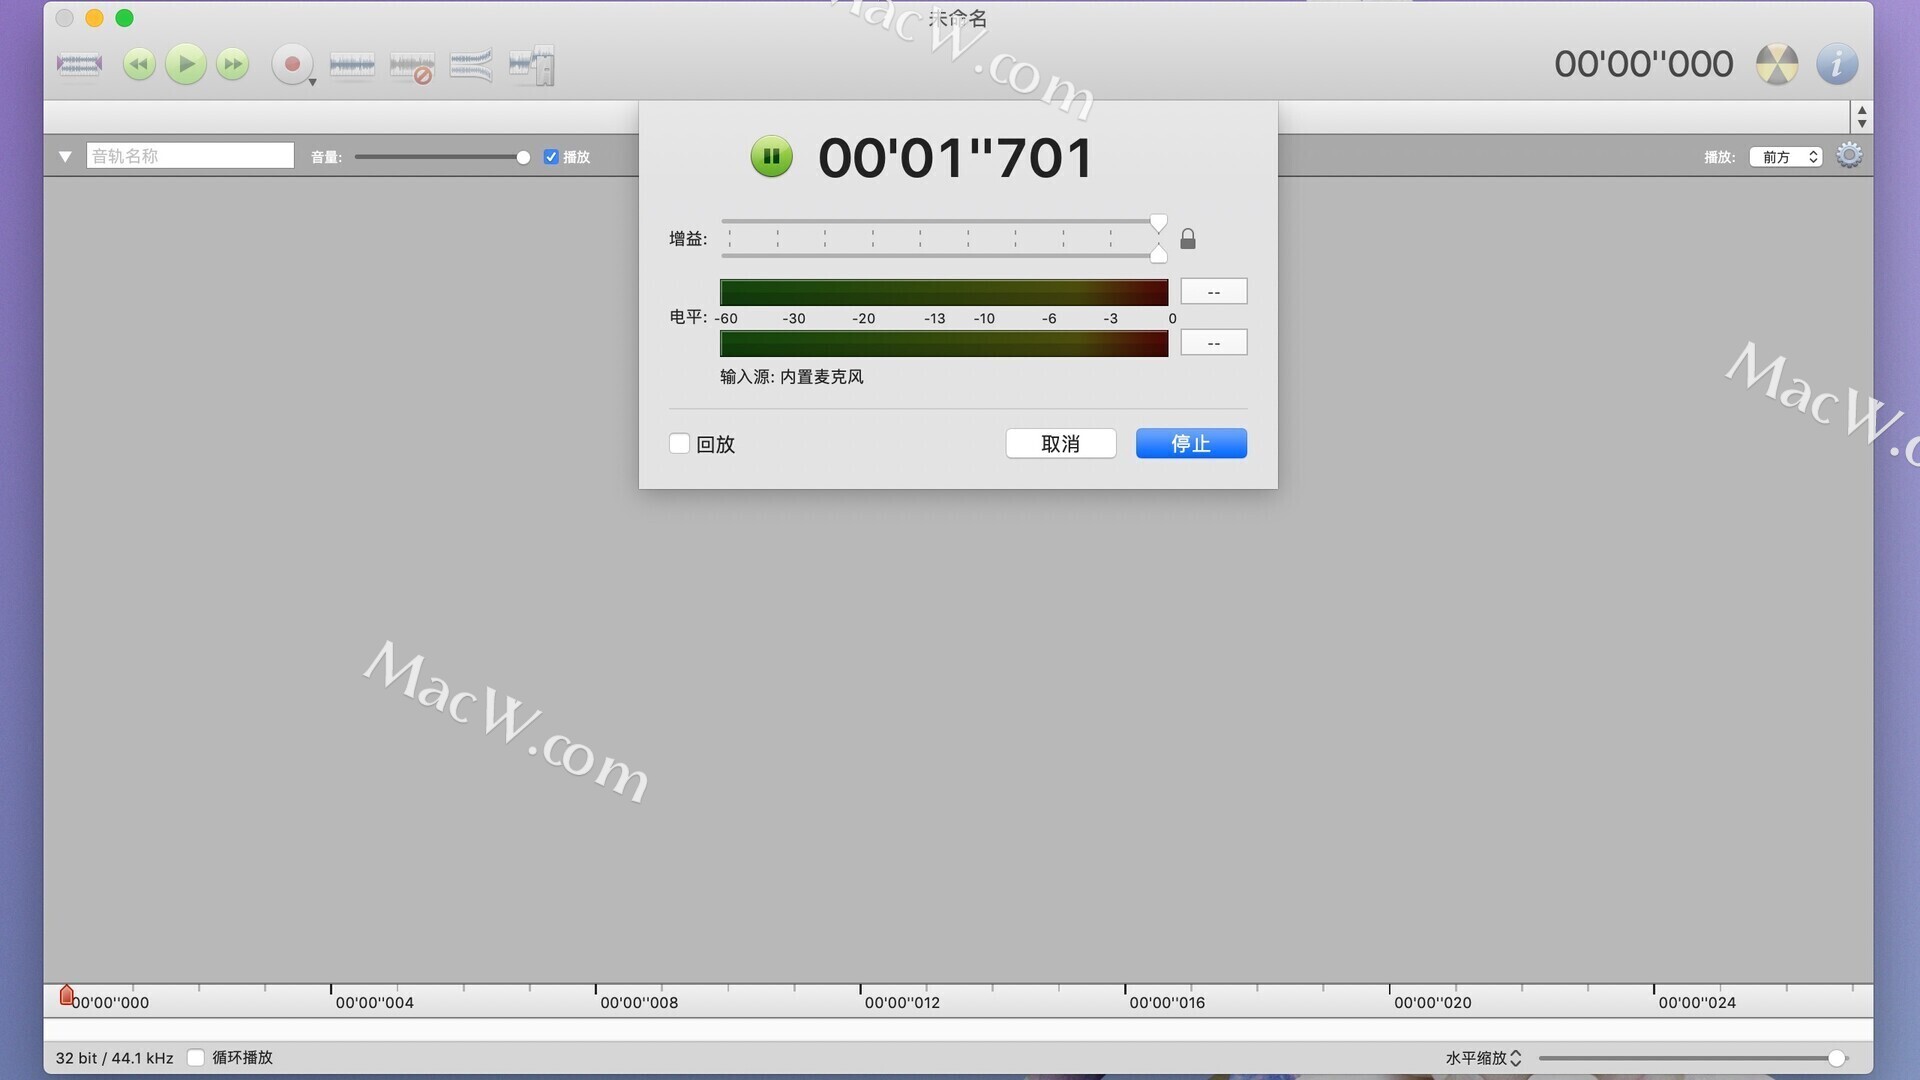Click the fast-forward button

click(x=233, y=65)
